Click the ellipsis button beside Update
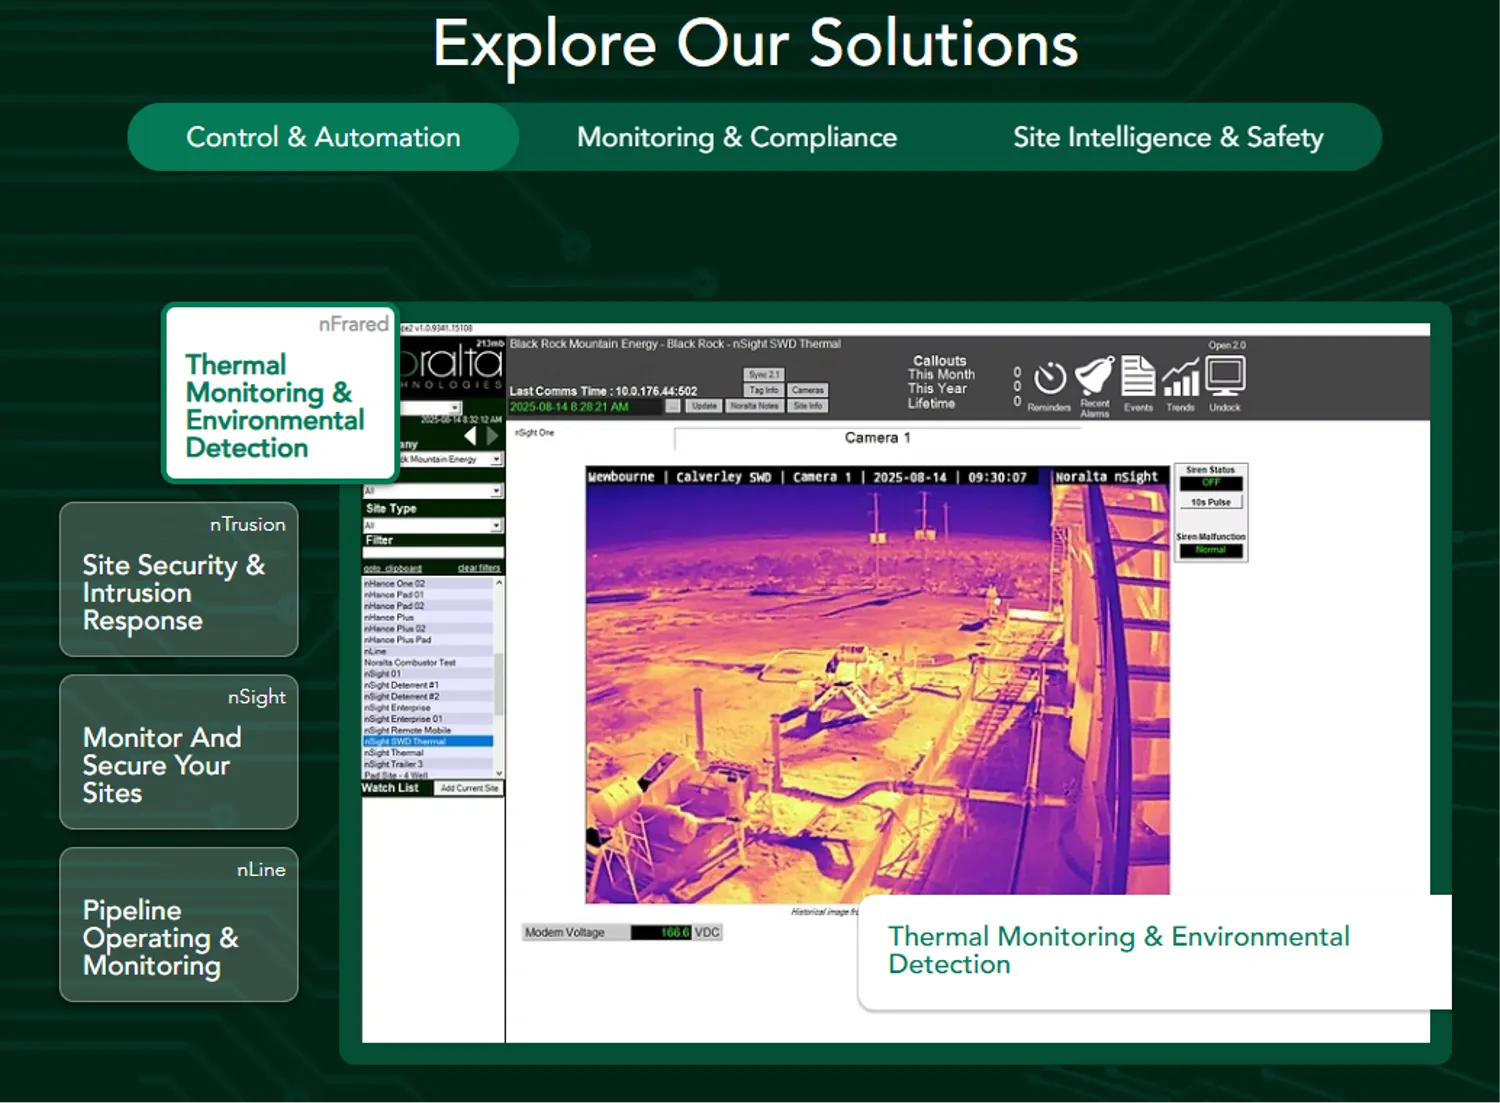The image size is (1500, 1103). 673,406
